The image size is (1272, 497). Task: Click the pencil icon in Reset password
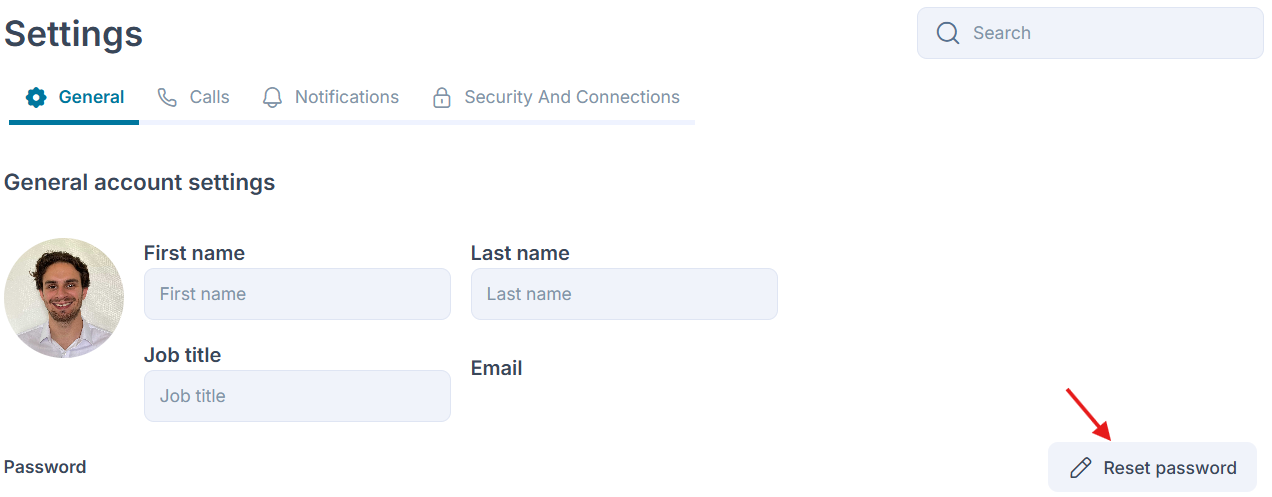(x=1080, y=468)
